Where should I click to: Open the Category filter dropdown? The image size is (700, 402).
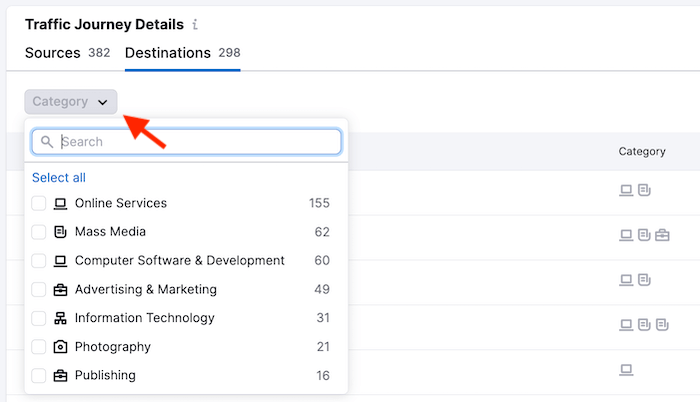[x=70, y=101]
